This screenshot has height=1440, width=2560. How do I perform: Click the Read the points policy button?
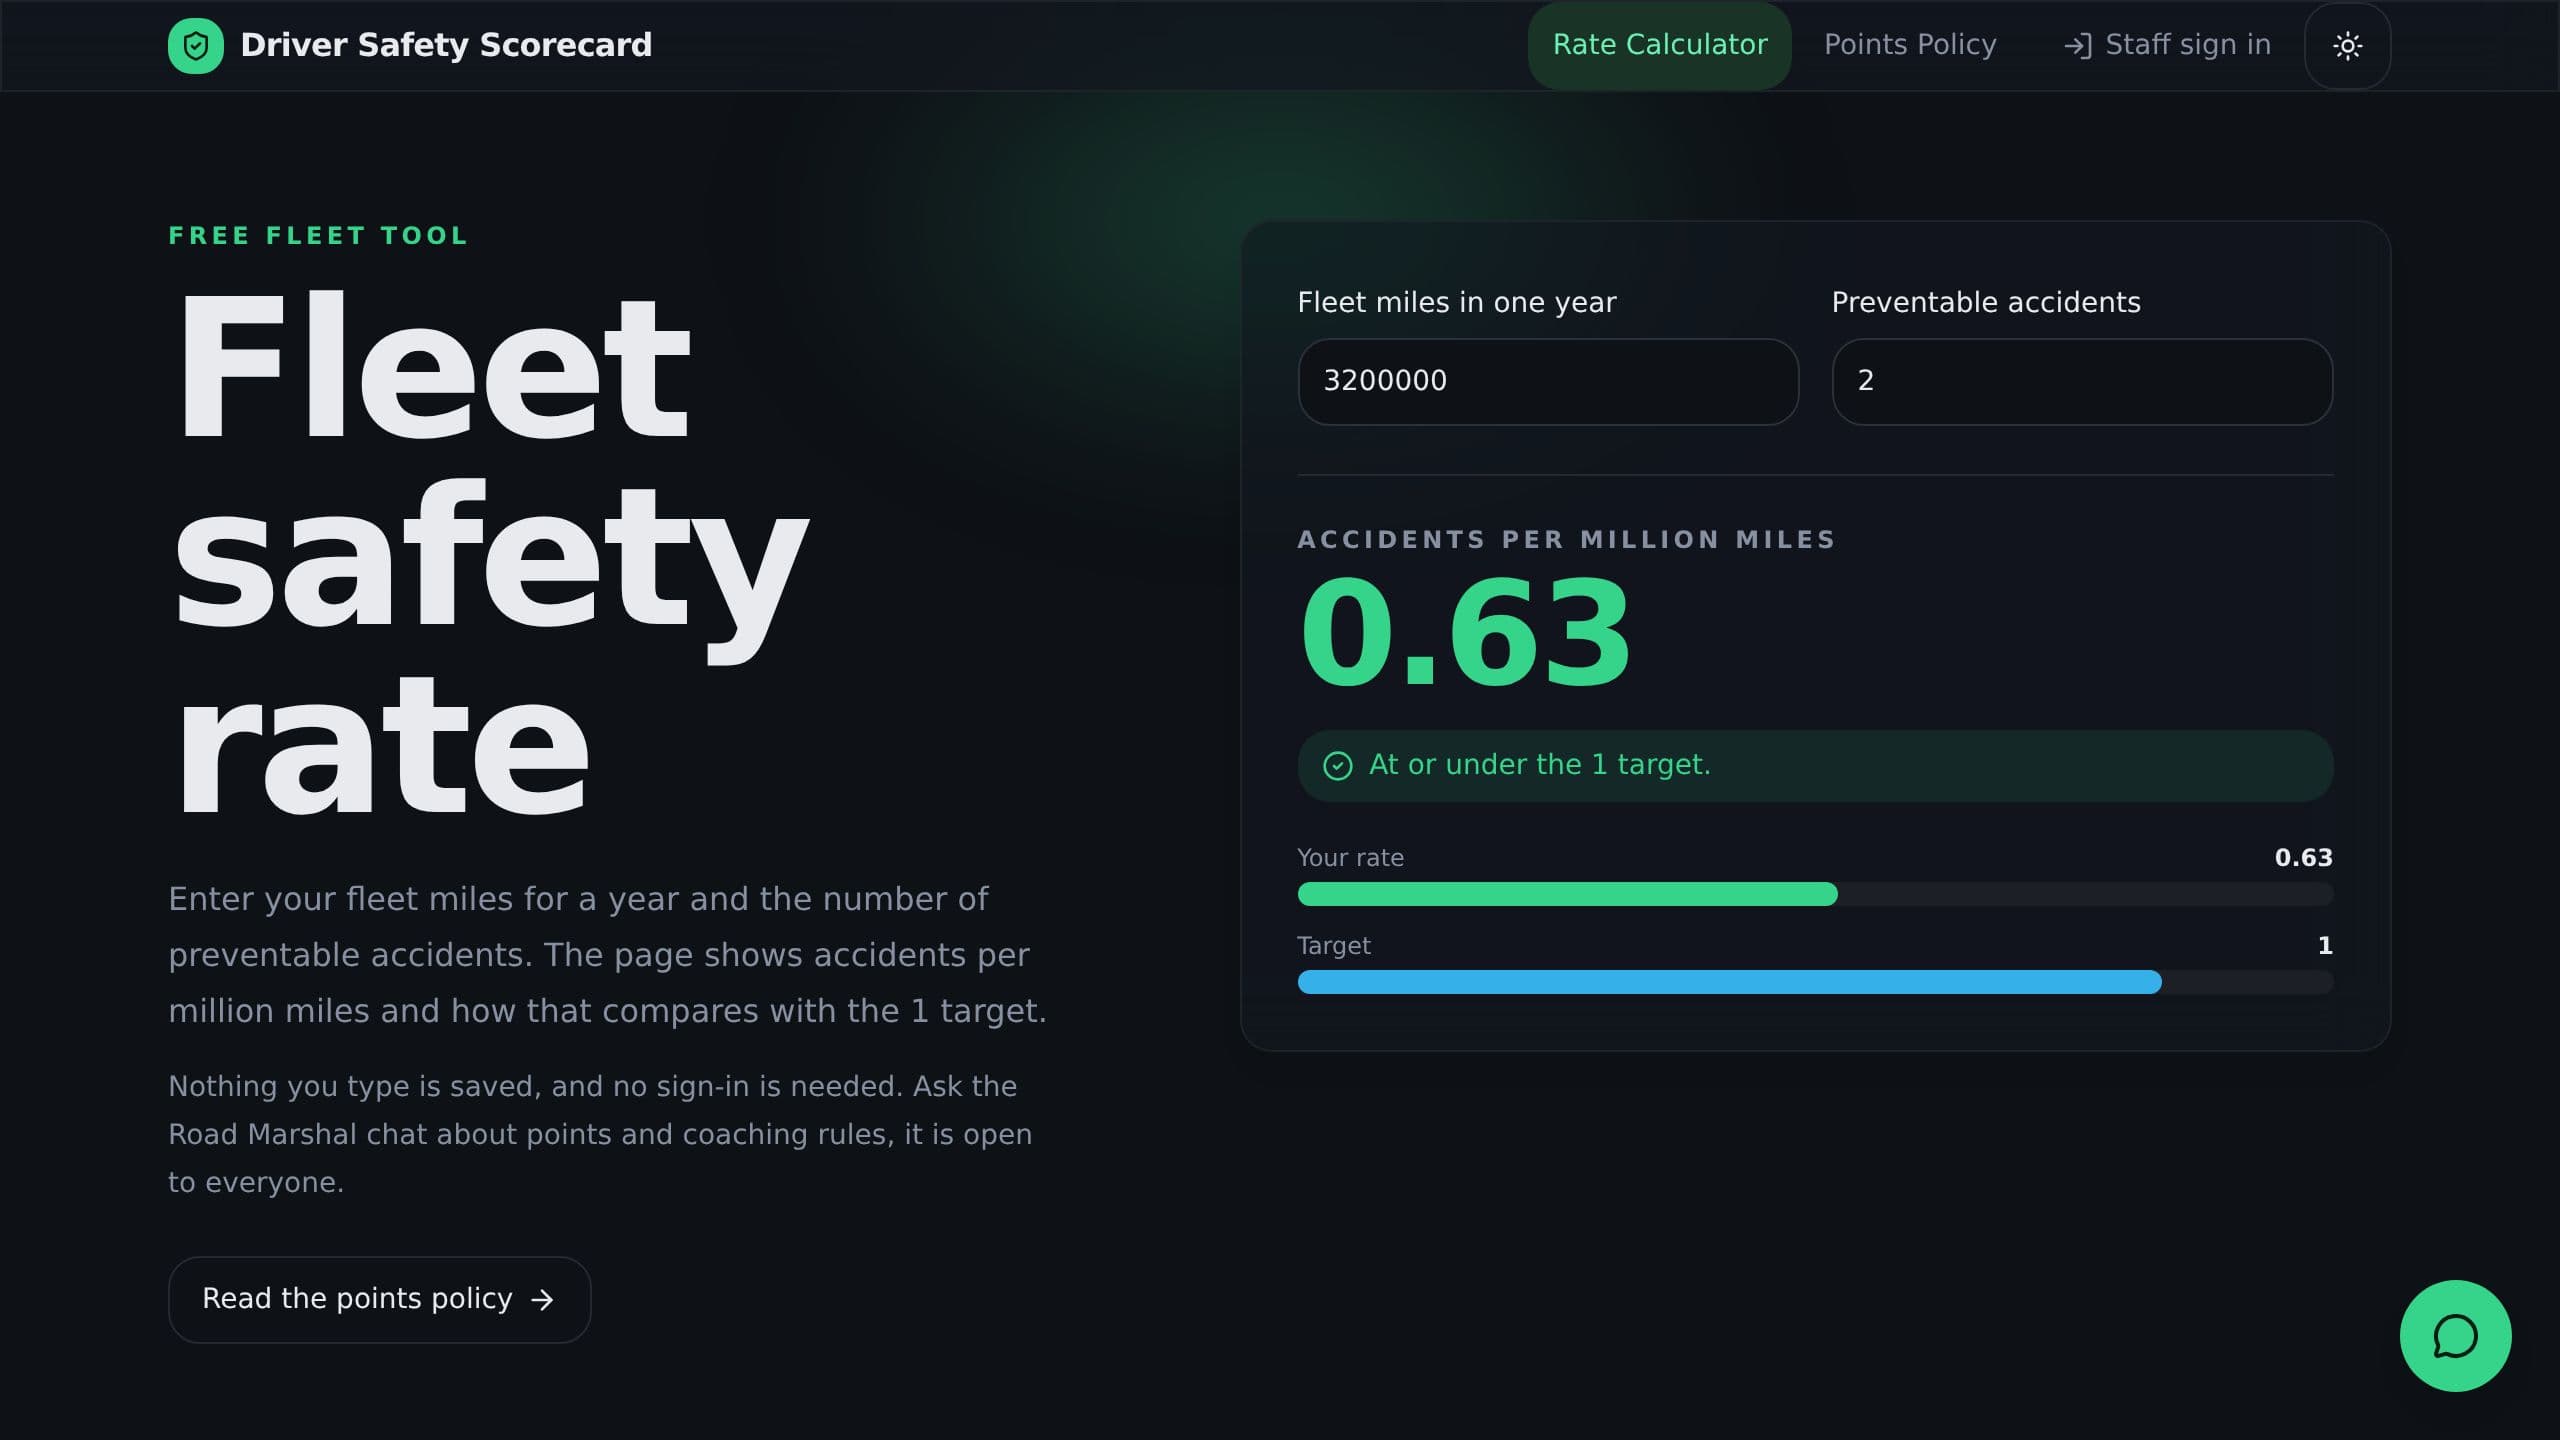pyautogui.click(x=379, y=1300)
